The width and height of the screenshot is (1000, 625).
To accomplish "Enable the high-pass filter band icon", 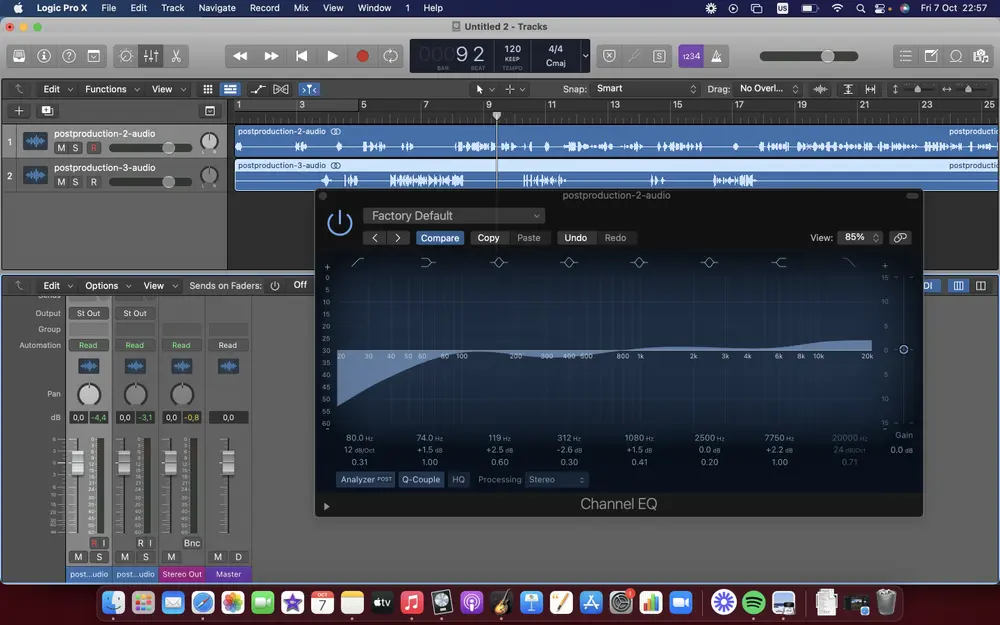I will click(357, 262).
